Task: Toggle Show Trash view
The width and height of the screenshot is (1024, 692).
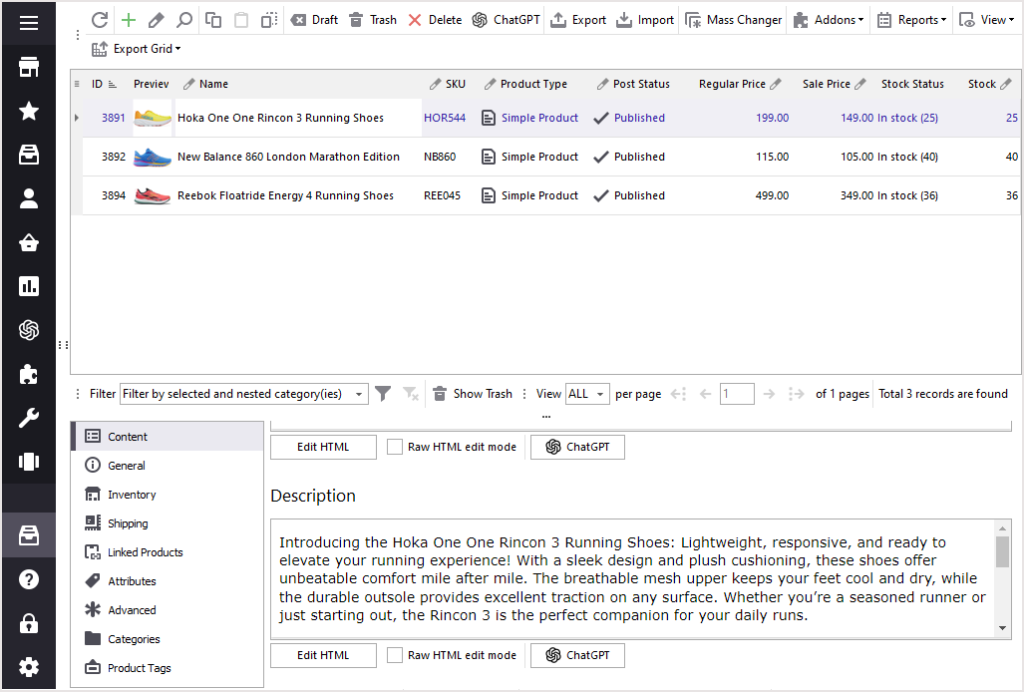Action: pyautogui.click(x=472, y=393)
